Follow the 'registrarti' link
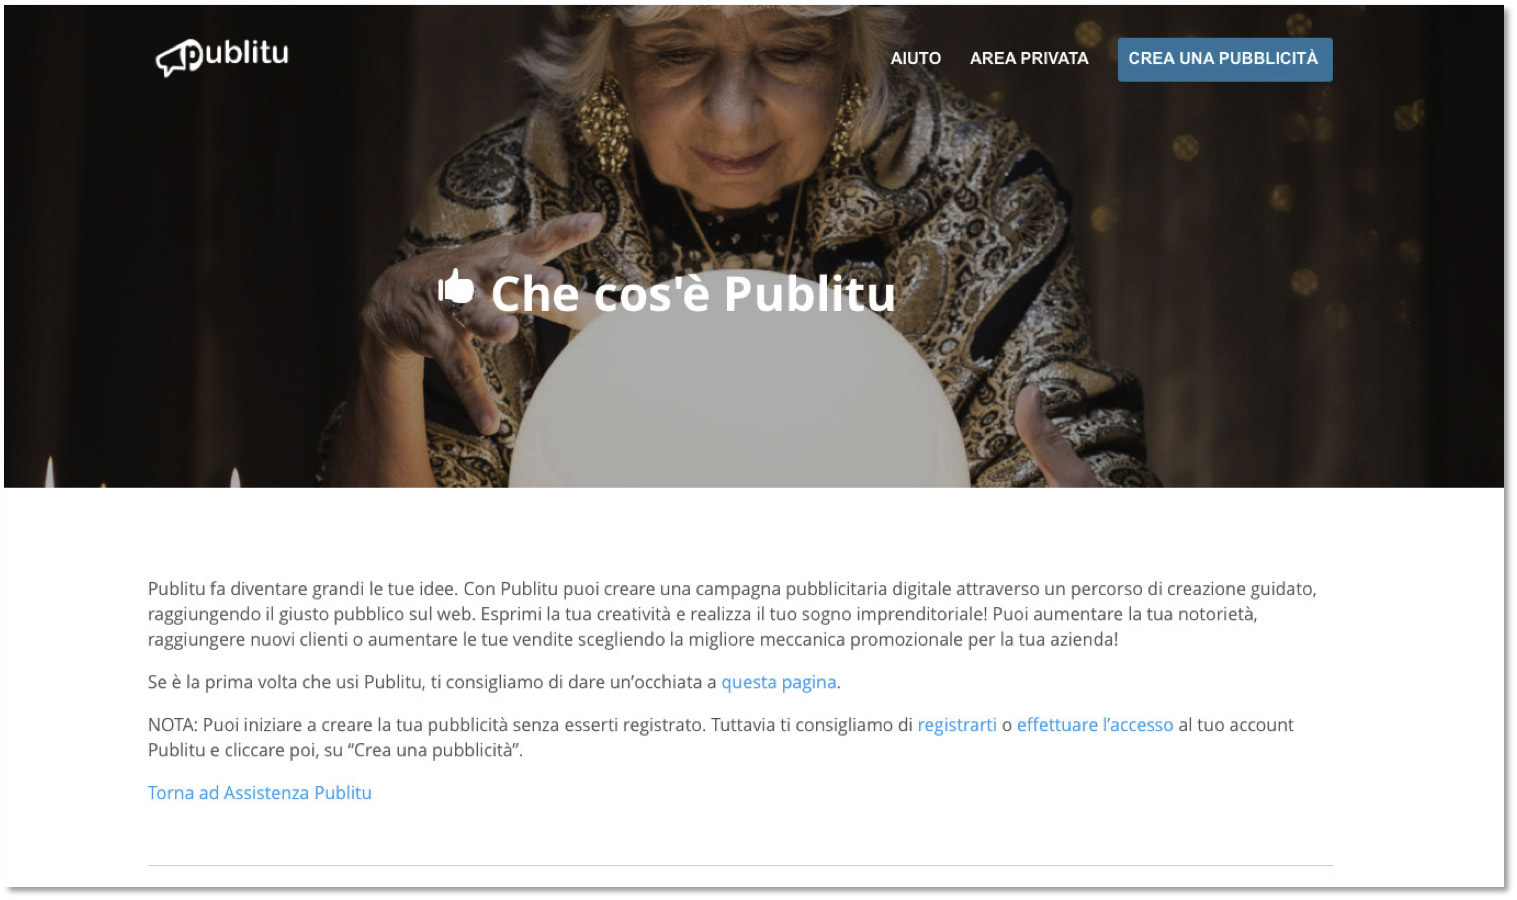Viewport: 1517px width, 900px height. click(x=957, y=725)
